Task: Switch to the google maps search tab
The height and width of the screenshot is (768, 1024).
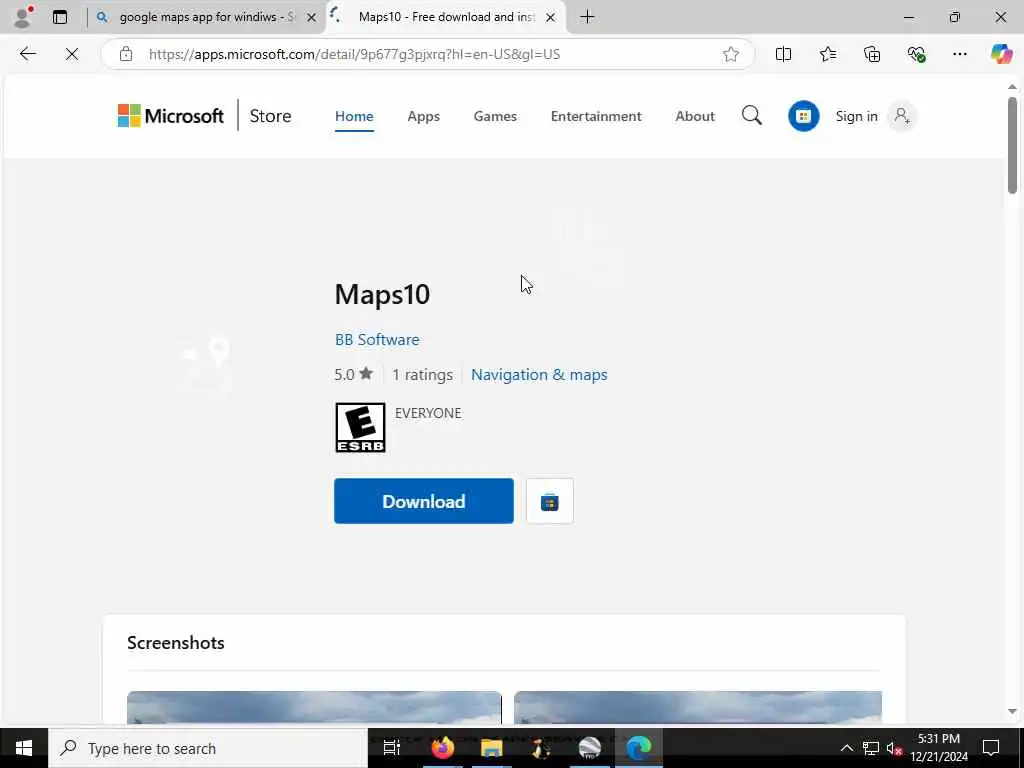Action: tap(206, 17)
